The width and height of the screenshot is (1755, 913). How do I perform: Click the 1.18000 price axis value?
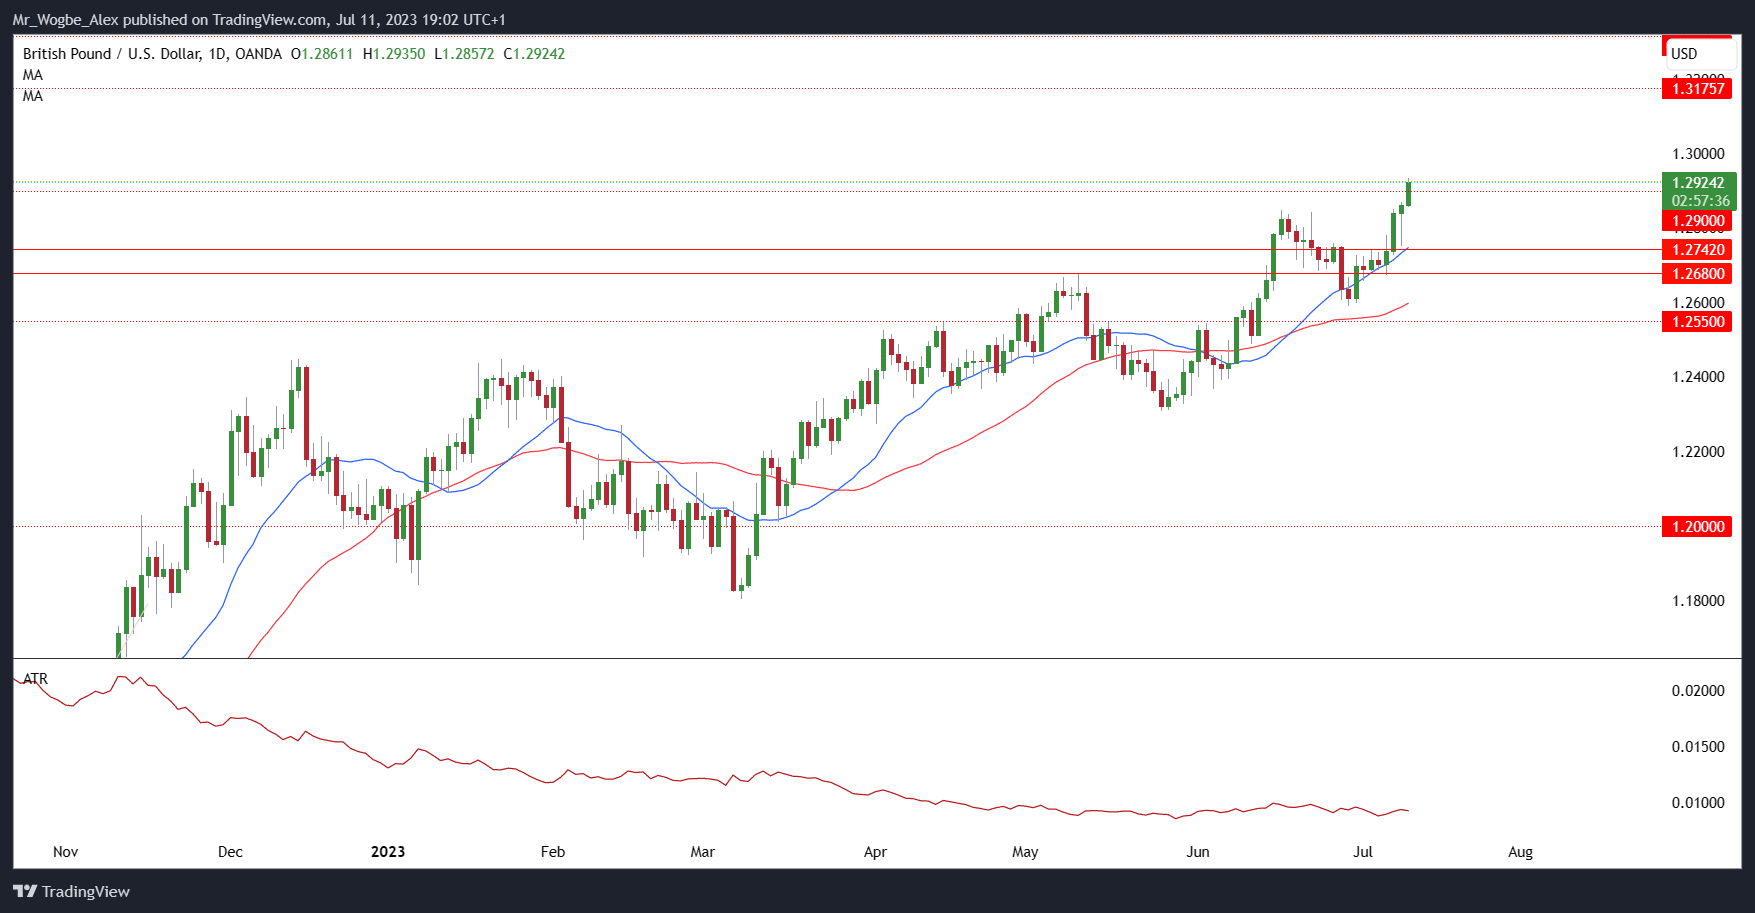point(1698,601)
